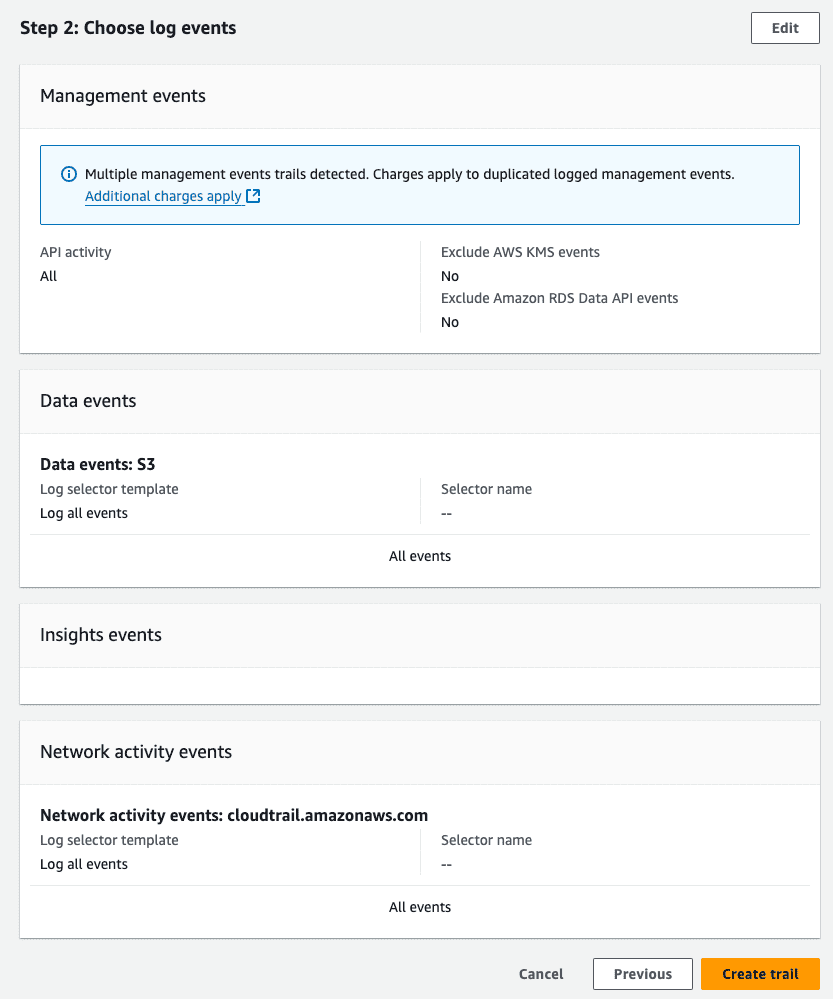The image size is (833, 999).
Task: Select the API activity value reading All
Action: coord(48,276)
